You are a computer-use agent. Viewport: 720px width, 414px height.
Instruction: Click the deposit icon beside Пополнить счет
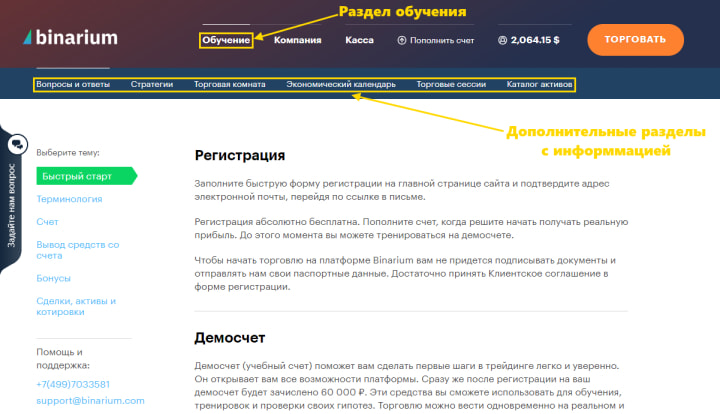(x=402, y=41)
